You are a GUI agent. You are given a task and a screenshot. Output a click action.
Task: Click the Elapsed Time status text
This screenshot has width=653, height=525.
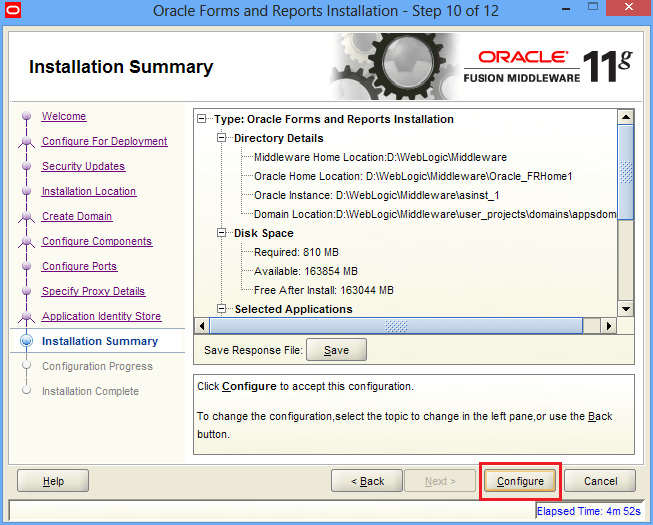[x=588, y=511]
